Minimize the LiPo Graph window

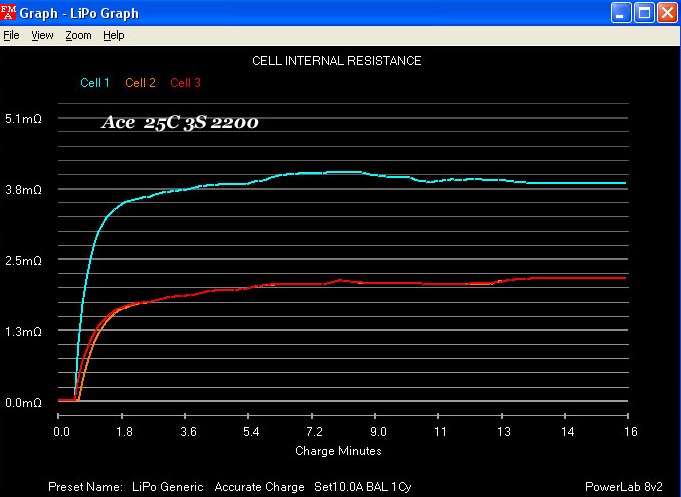coord(621,13)
